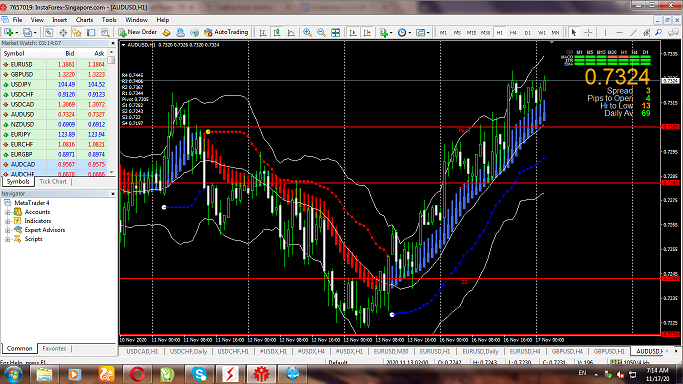Zoom out on the chart
This screenshot has width=683, height=384.
(x=321, y=33)
